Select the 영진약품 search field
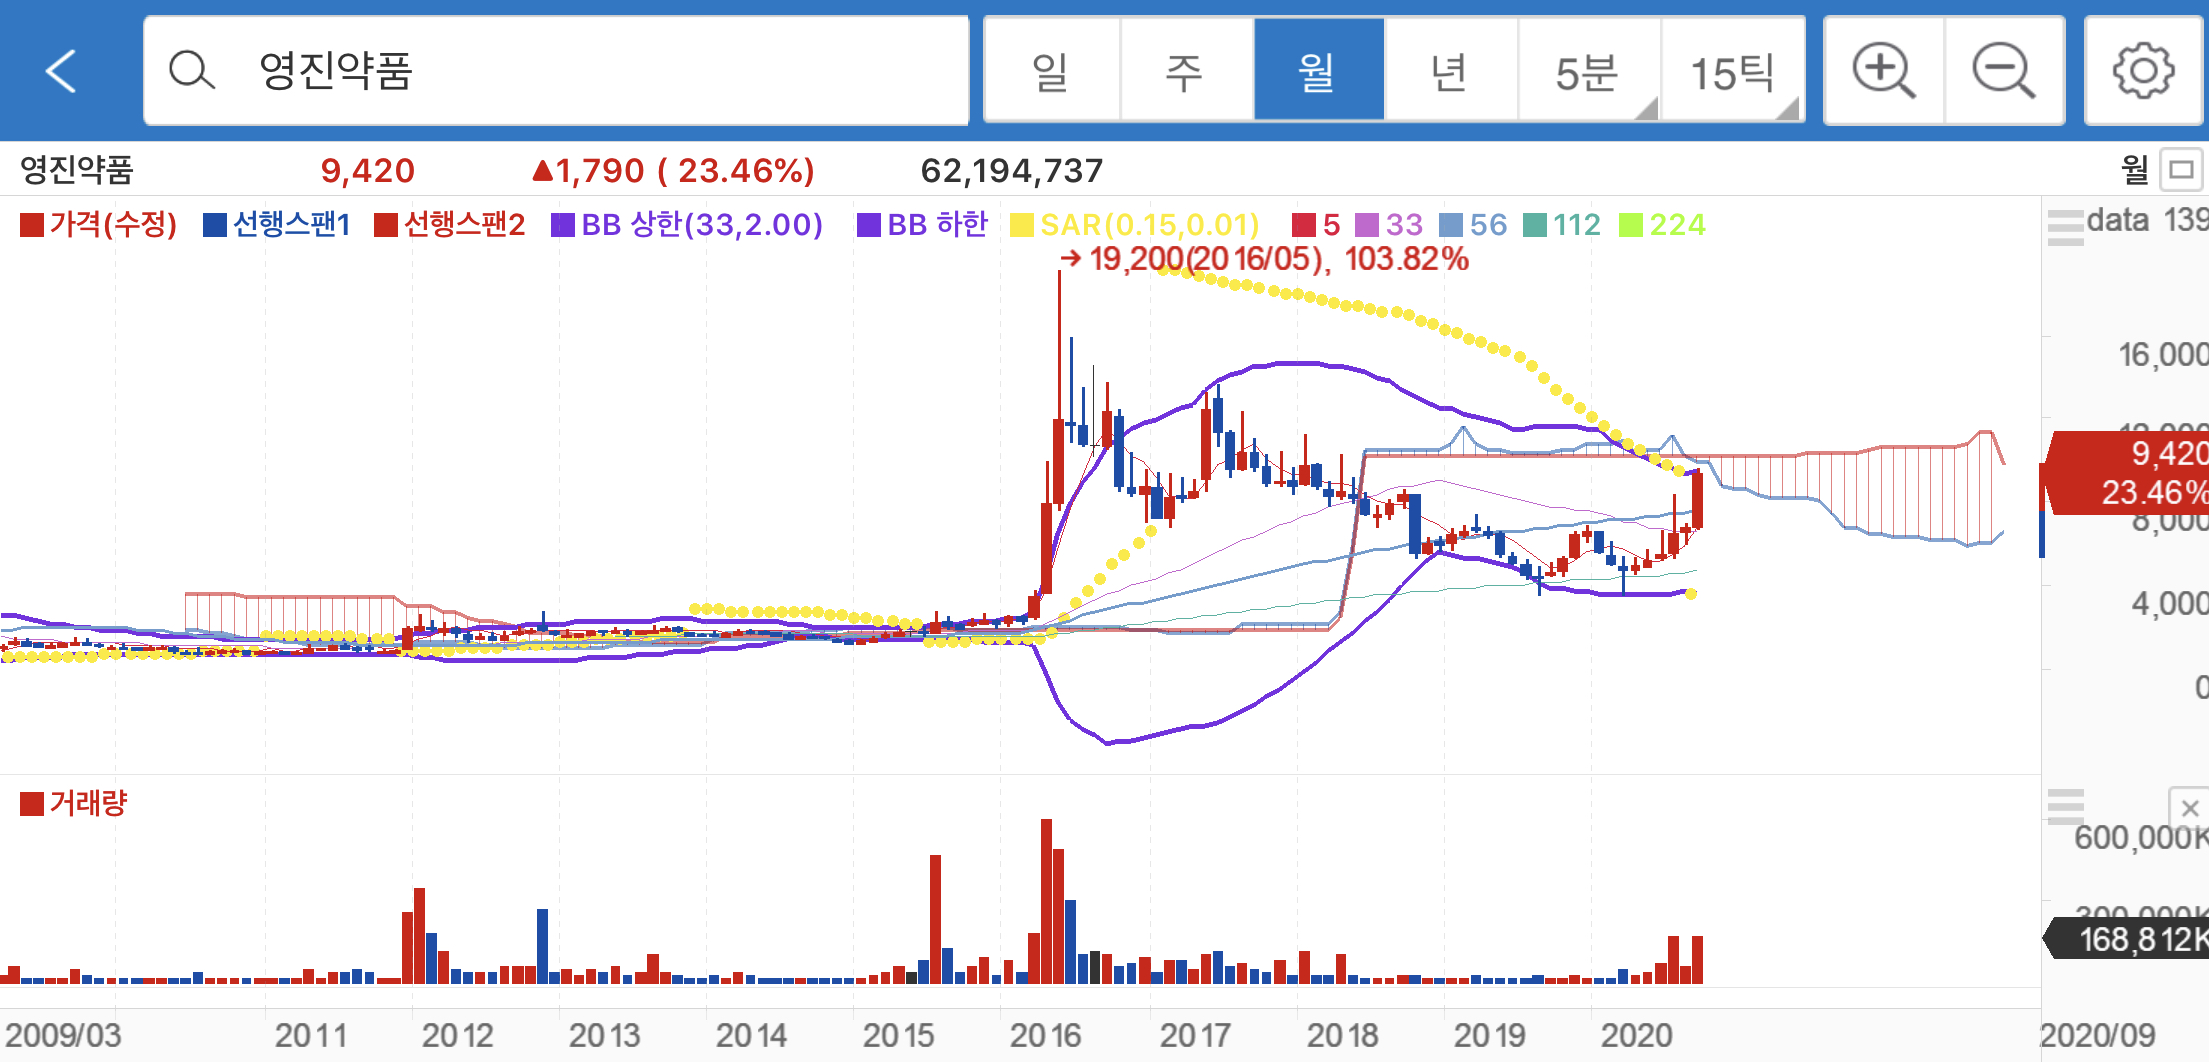2209x1062 pixels. click(556, 71)
